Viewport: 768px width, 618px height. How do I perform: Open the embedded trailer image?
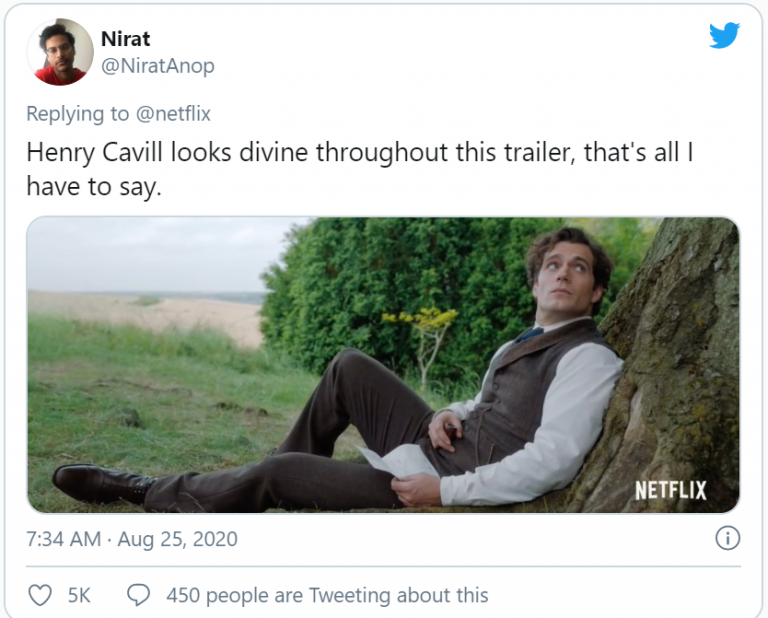tap(383, 365)
